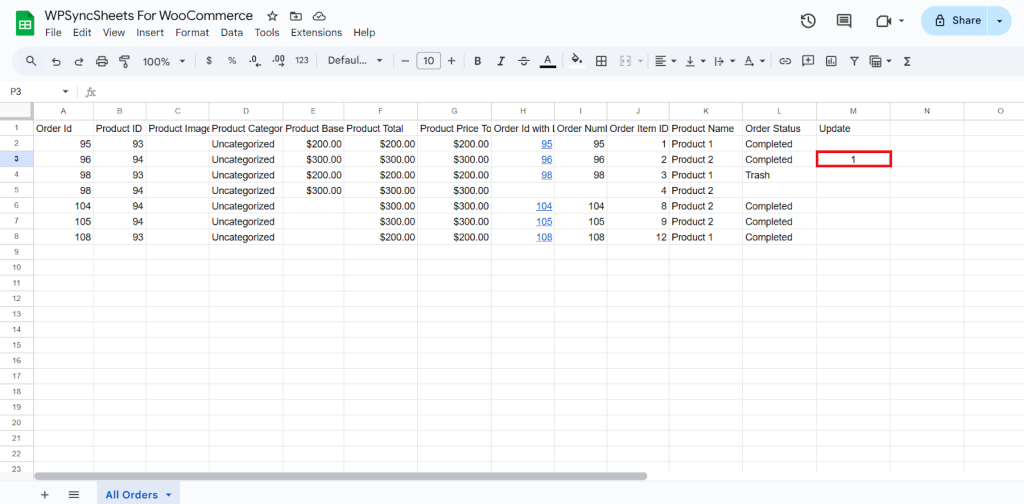Open the Edit menu
This screenshot has width=1024, height=504.
[x=82, y=33]
